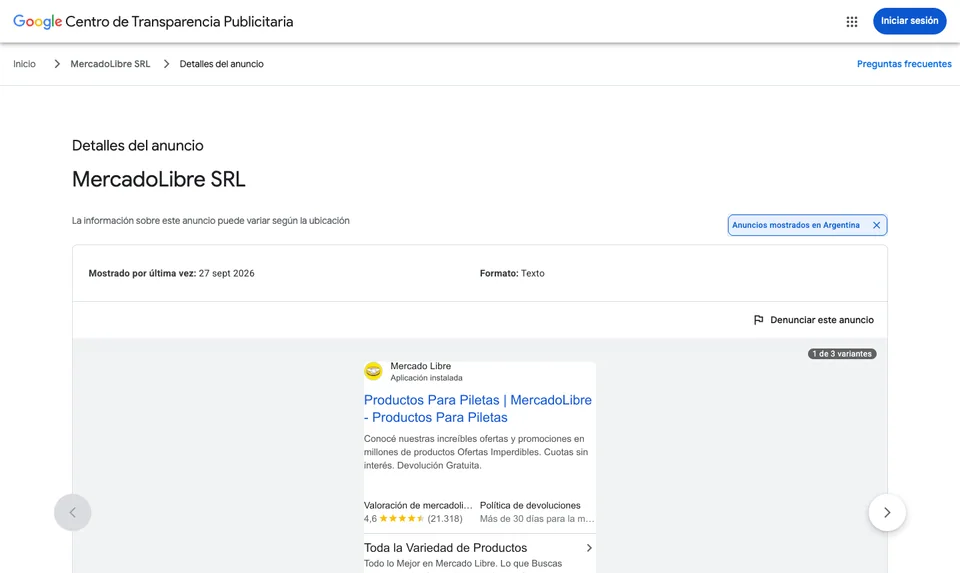The image size is (960, 573).
Task: Click the flag icon to report ad
Action: pyautogui.click(x=758, y=320)
